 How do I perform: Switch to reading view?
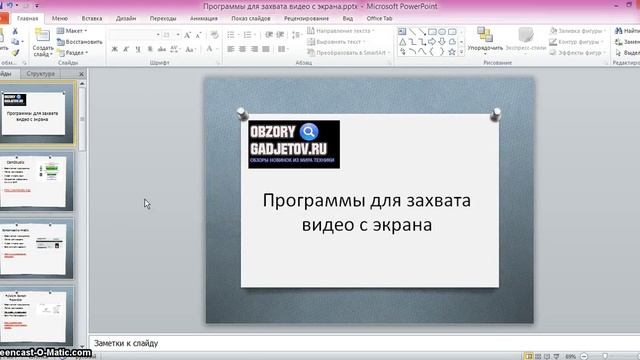point(547,356)
